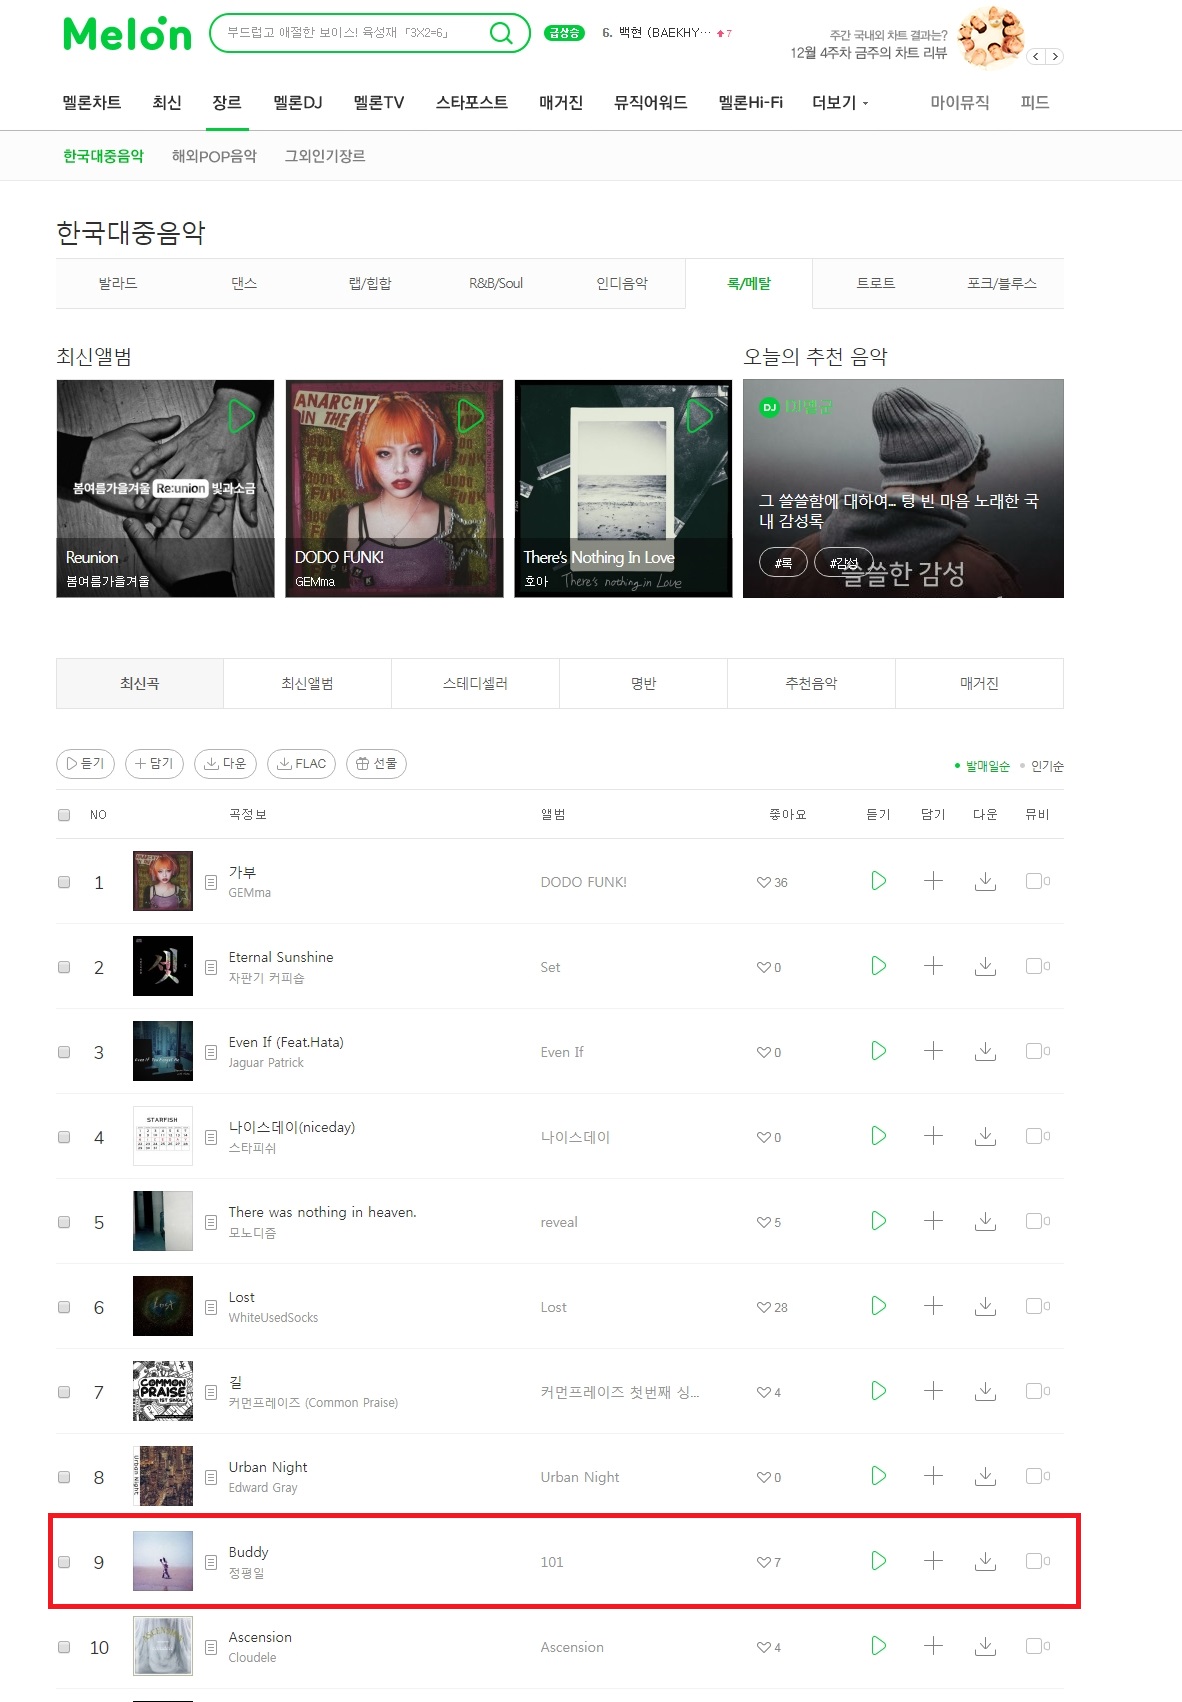The height and width of the screenshot is (1702, 1182).
Task: Play the song Ascension
Action: (x=878, y=1646)
